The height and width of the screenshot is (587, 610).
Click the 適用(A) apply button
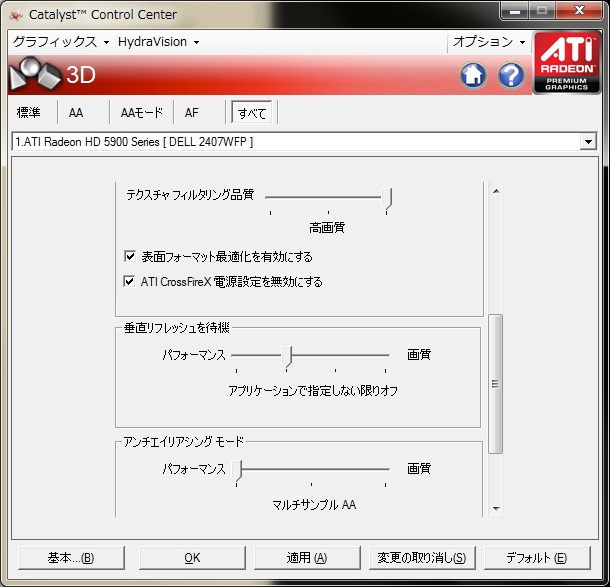307,558
